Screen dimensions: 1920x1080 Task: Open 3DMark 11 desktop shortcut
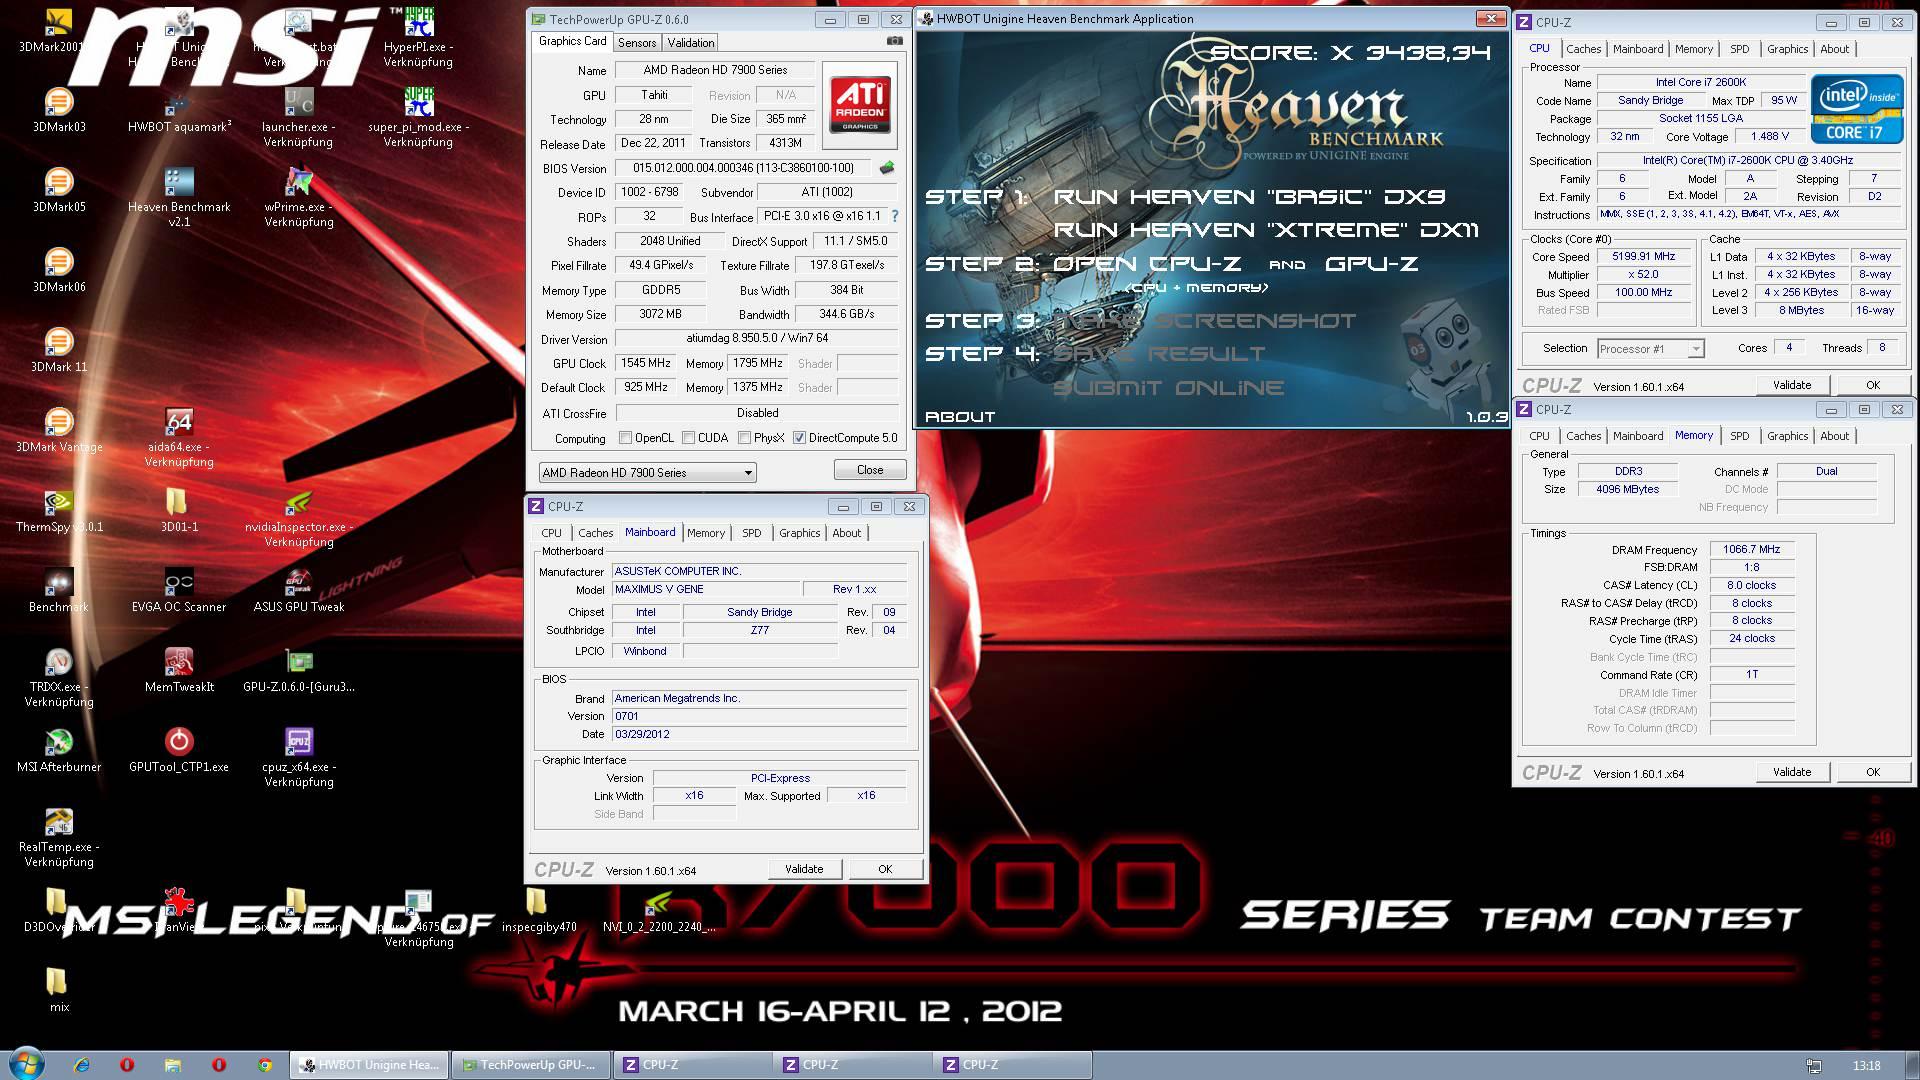59,349
